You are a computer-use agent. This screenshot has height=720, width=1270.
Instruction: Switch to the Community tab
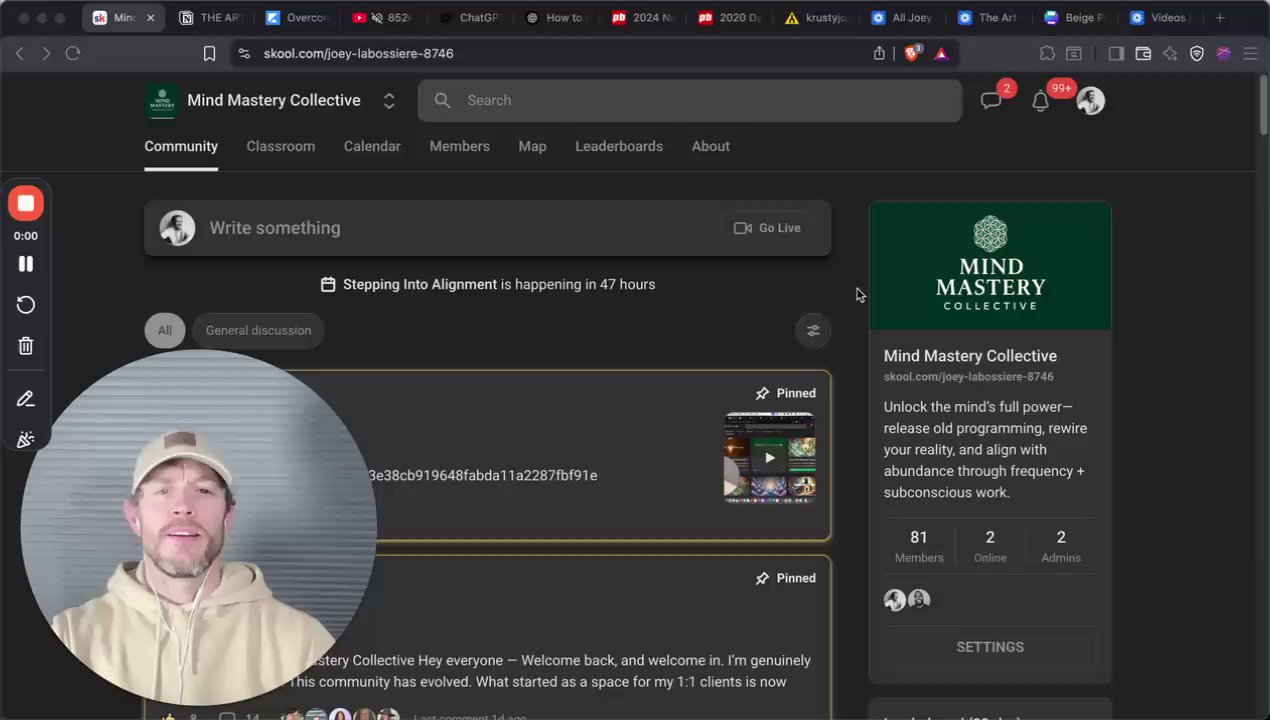pyautogui.click(x=181, y=146)
